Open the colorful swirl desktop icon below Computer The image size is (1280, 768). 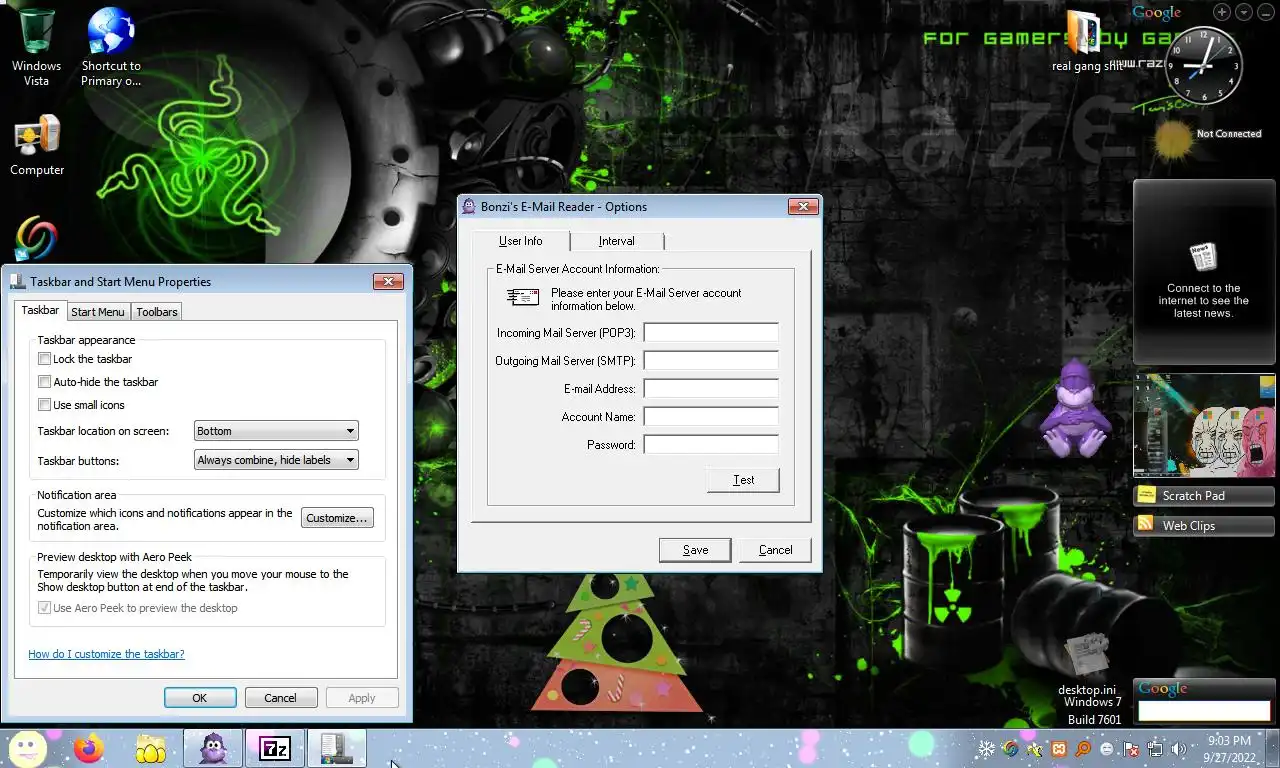(x=36, y=240)
